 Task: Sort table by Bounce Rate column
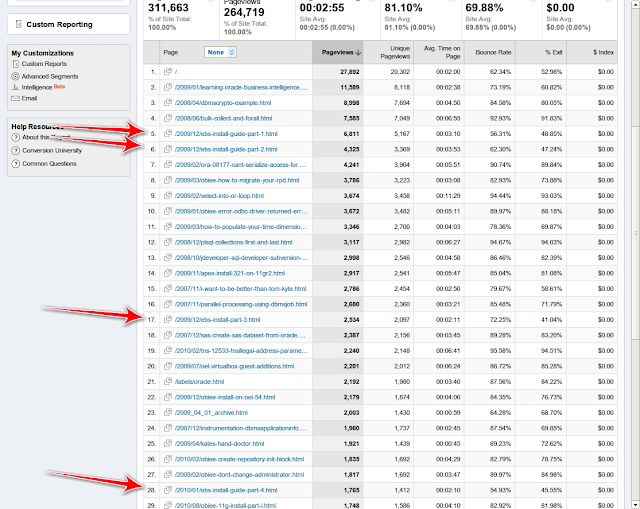(x=490, y=52)
